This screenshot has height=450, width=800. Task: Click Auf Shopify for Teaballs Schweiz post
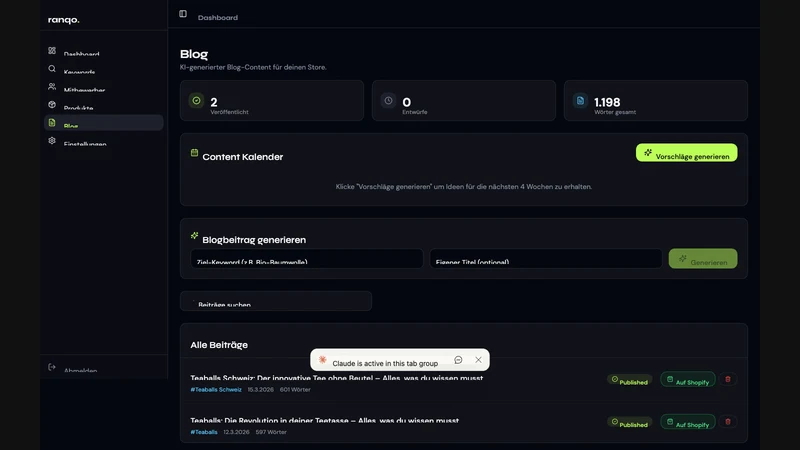point(688,380)
